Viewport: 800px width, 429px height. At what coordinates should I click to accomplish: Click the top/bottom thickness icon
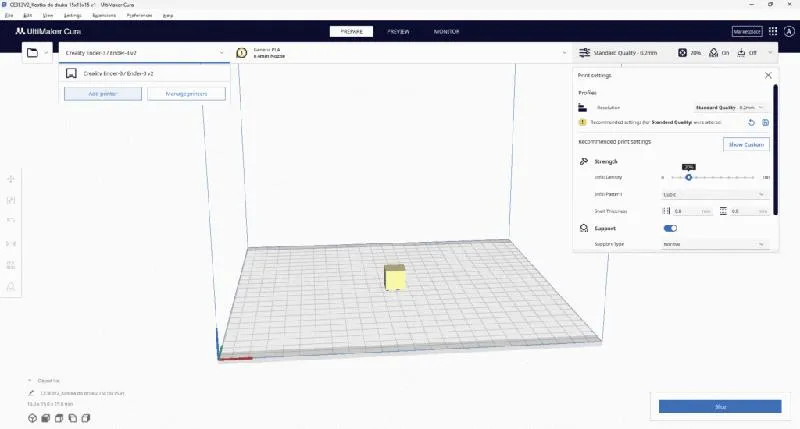[x=723, y=211]
